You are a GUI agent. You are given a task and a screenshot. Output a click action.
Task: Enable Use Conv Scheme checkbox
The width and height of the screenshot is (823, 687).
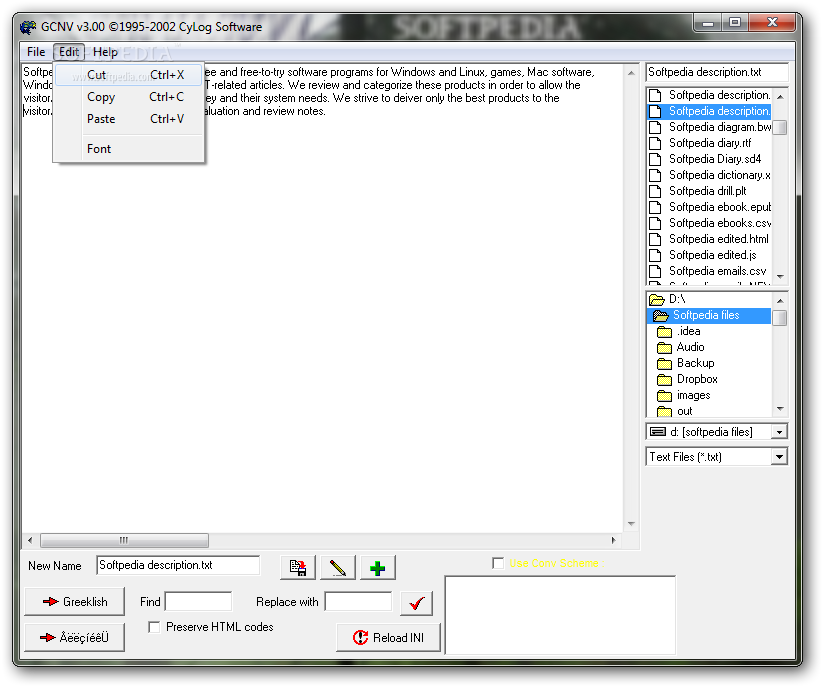(x=498, y=563)
